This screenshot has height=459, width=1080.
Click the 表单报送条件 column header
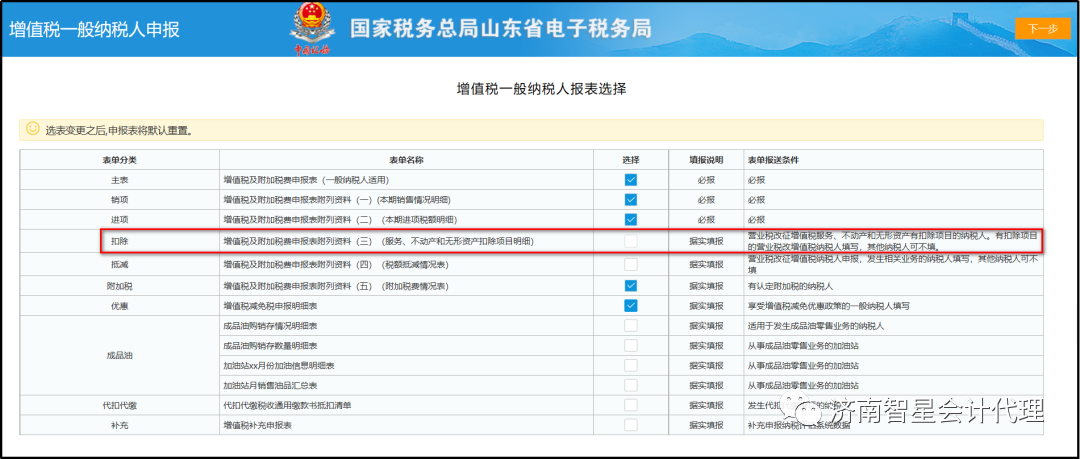coord(773,160)
